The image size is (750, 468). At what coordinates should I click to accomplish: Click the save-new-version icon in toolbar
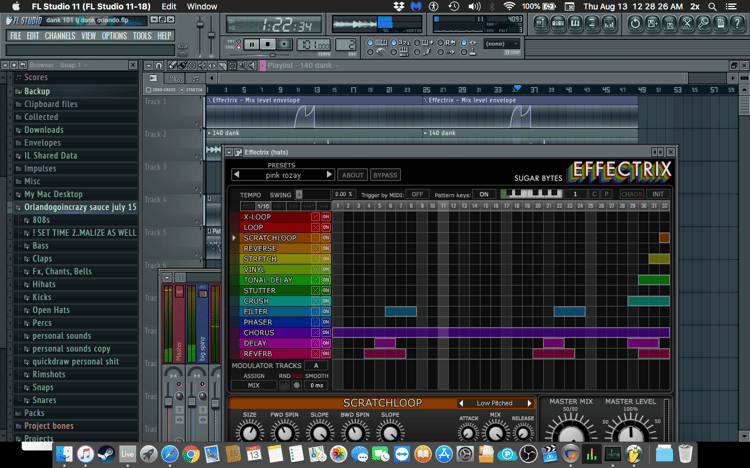click(652, 23)
